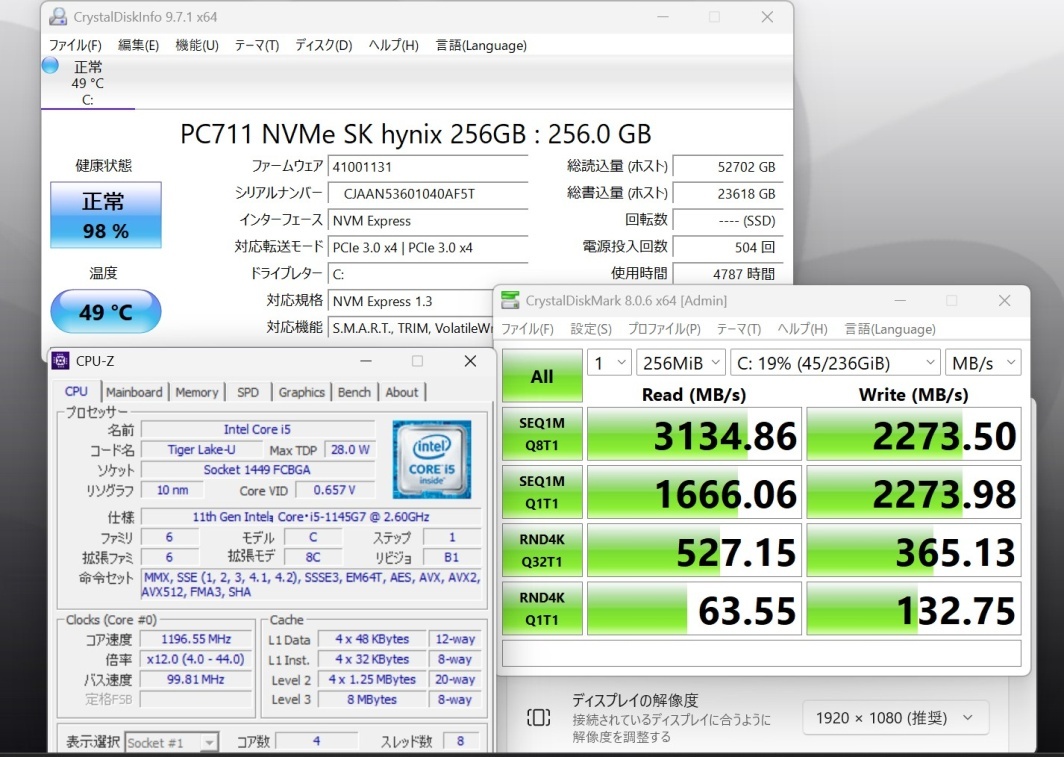Click the CrystalDiskMark title bar icon
The height and width of the screenshot is (757, 1064).
(x=510, y=300)
